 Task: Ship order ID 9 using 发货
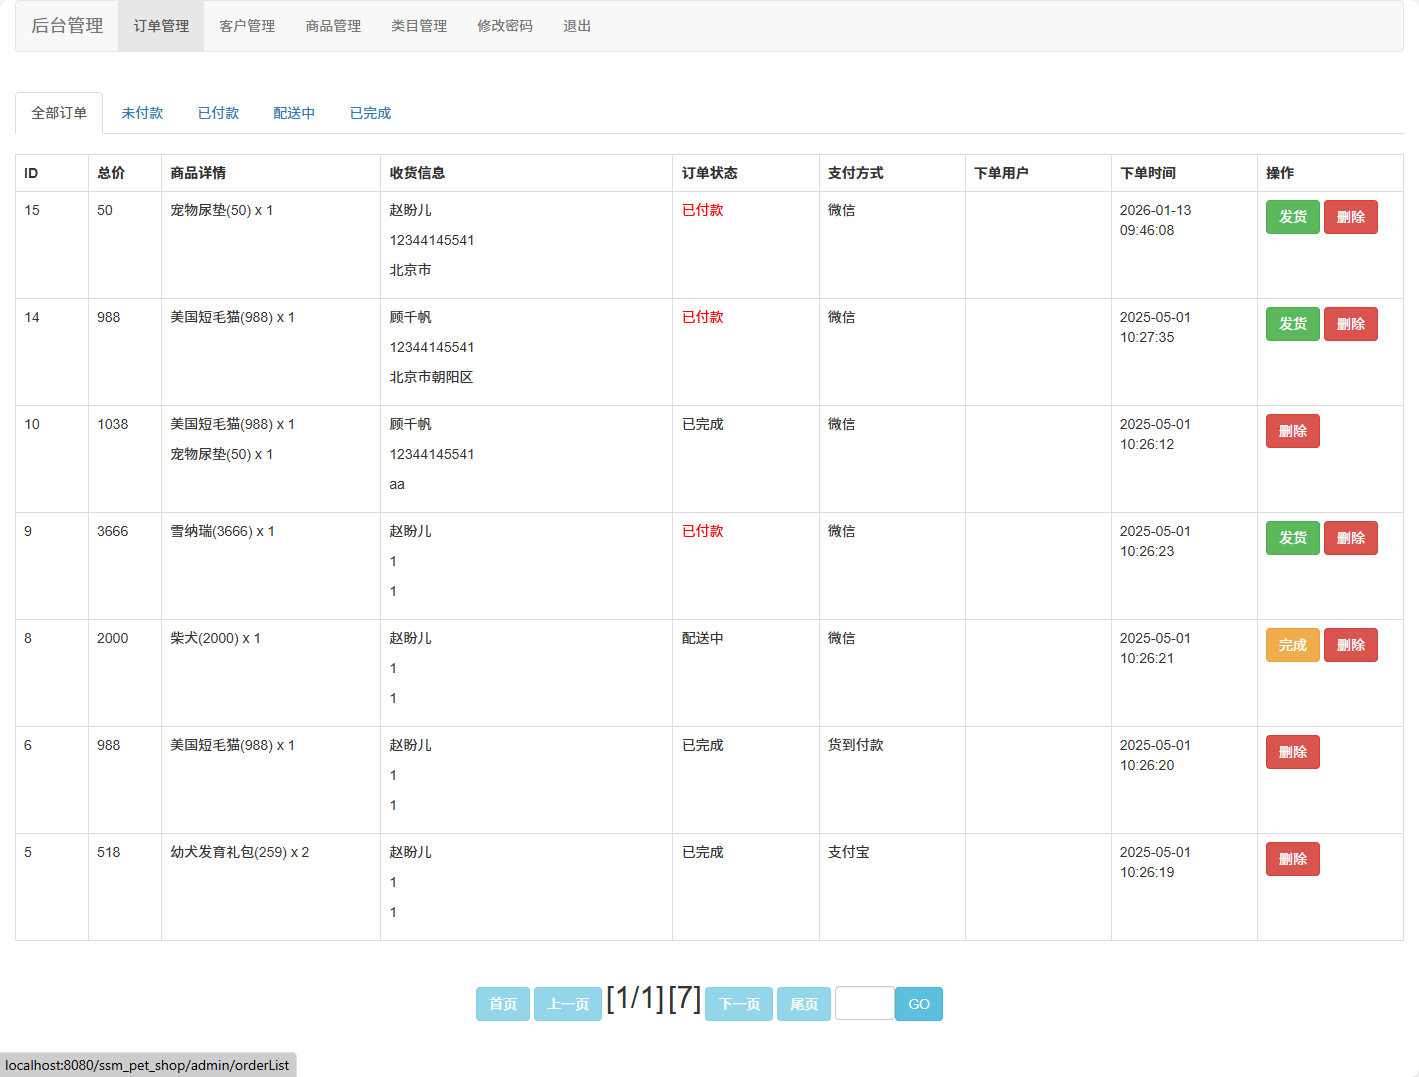coord(1292,538)
